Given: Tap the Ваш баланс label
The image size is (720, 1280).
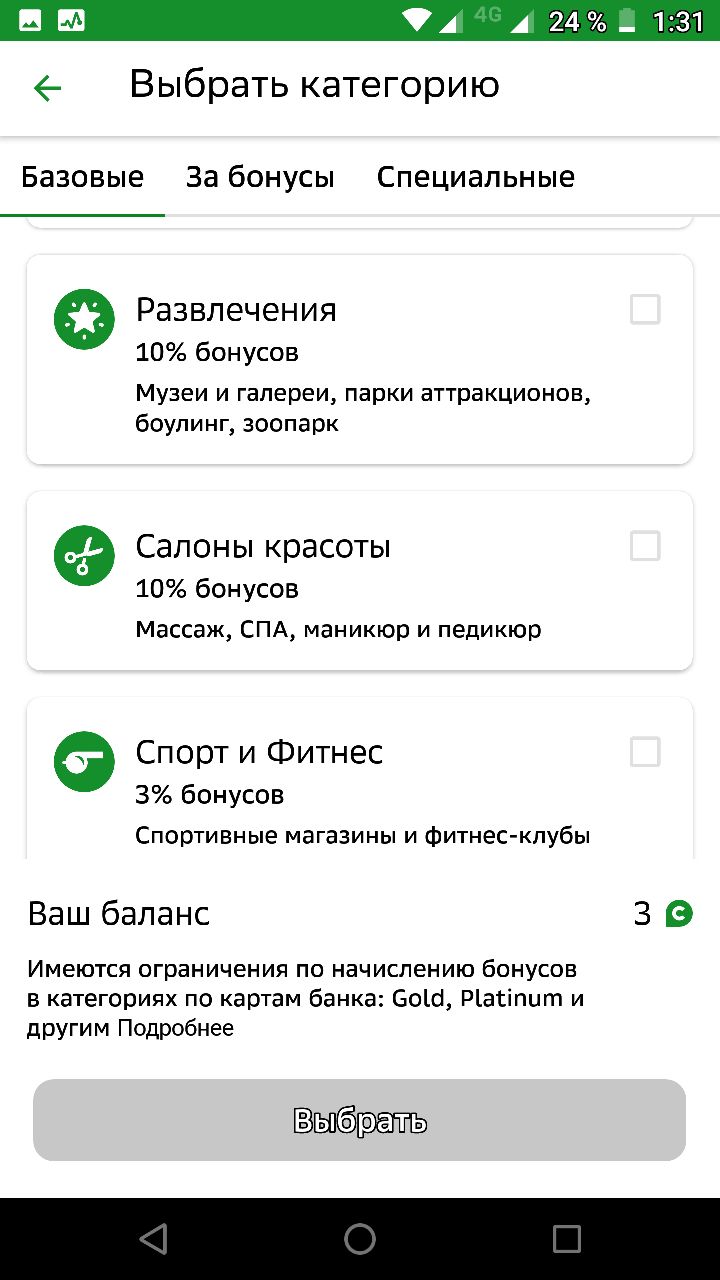Looking at the screenshot, I should click(x=118, y=913).
